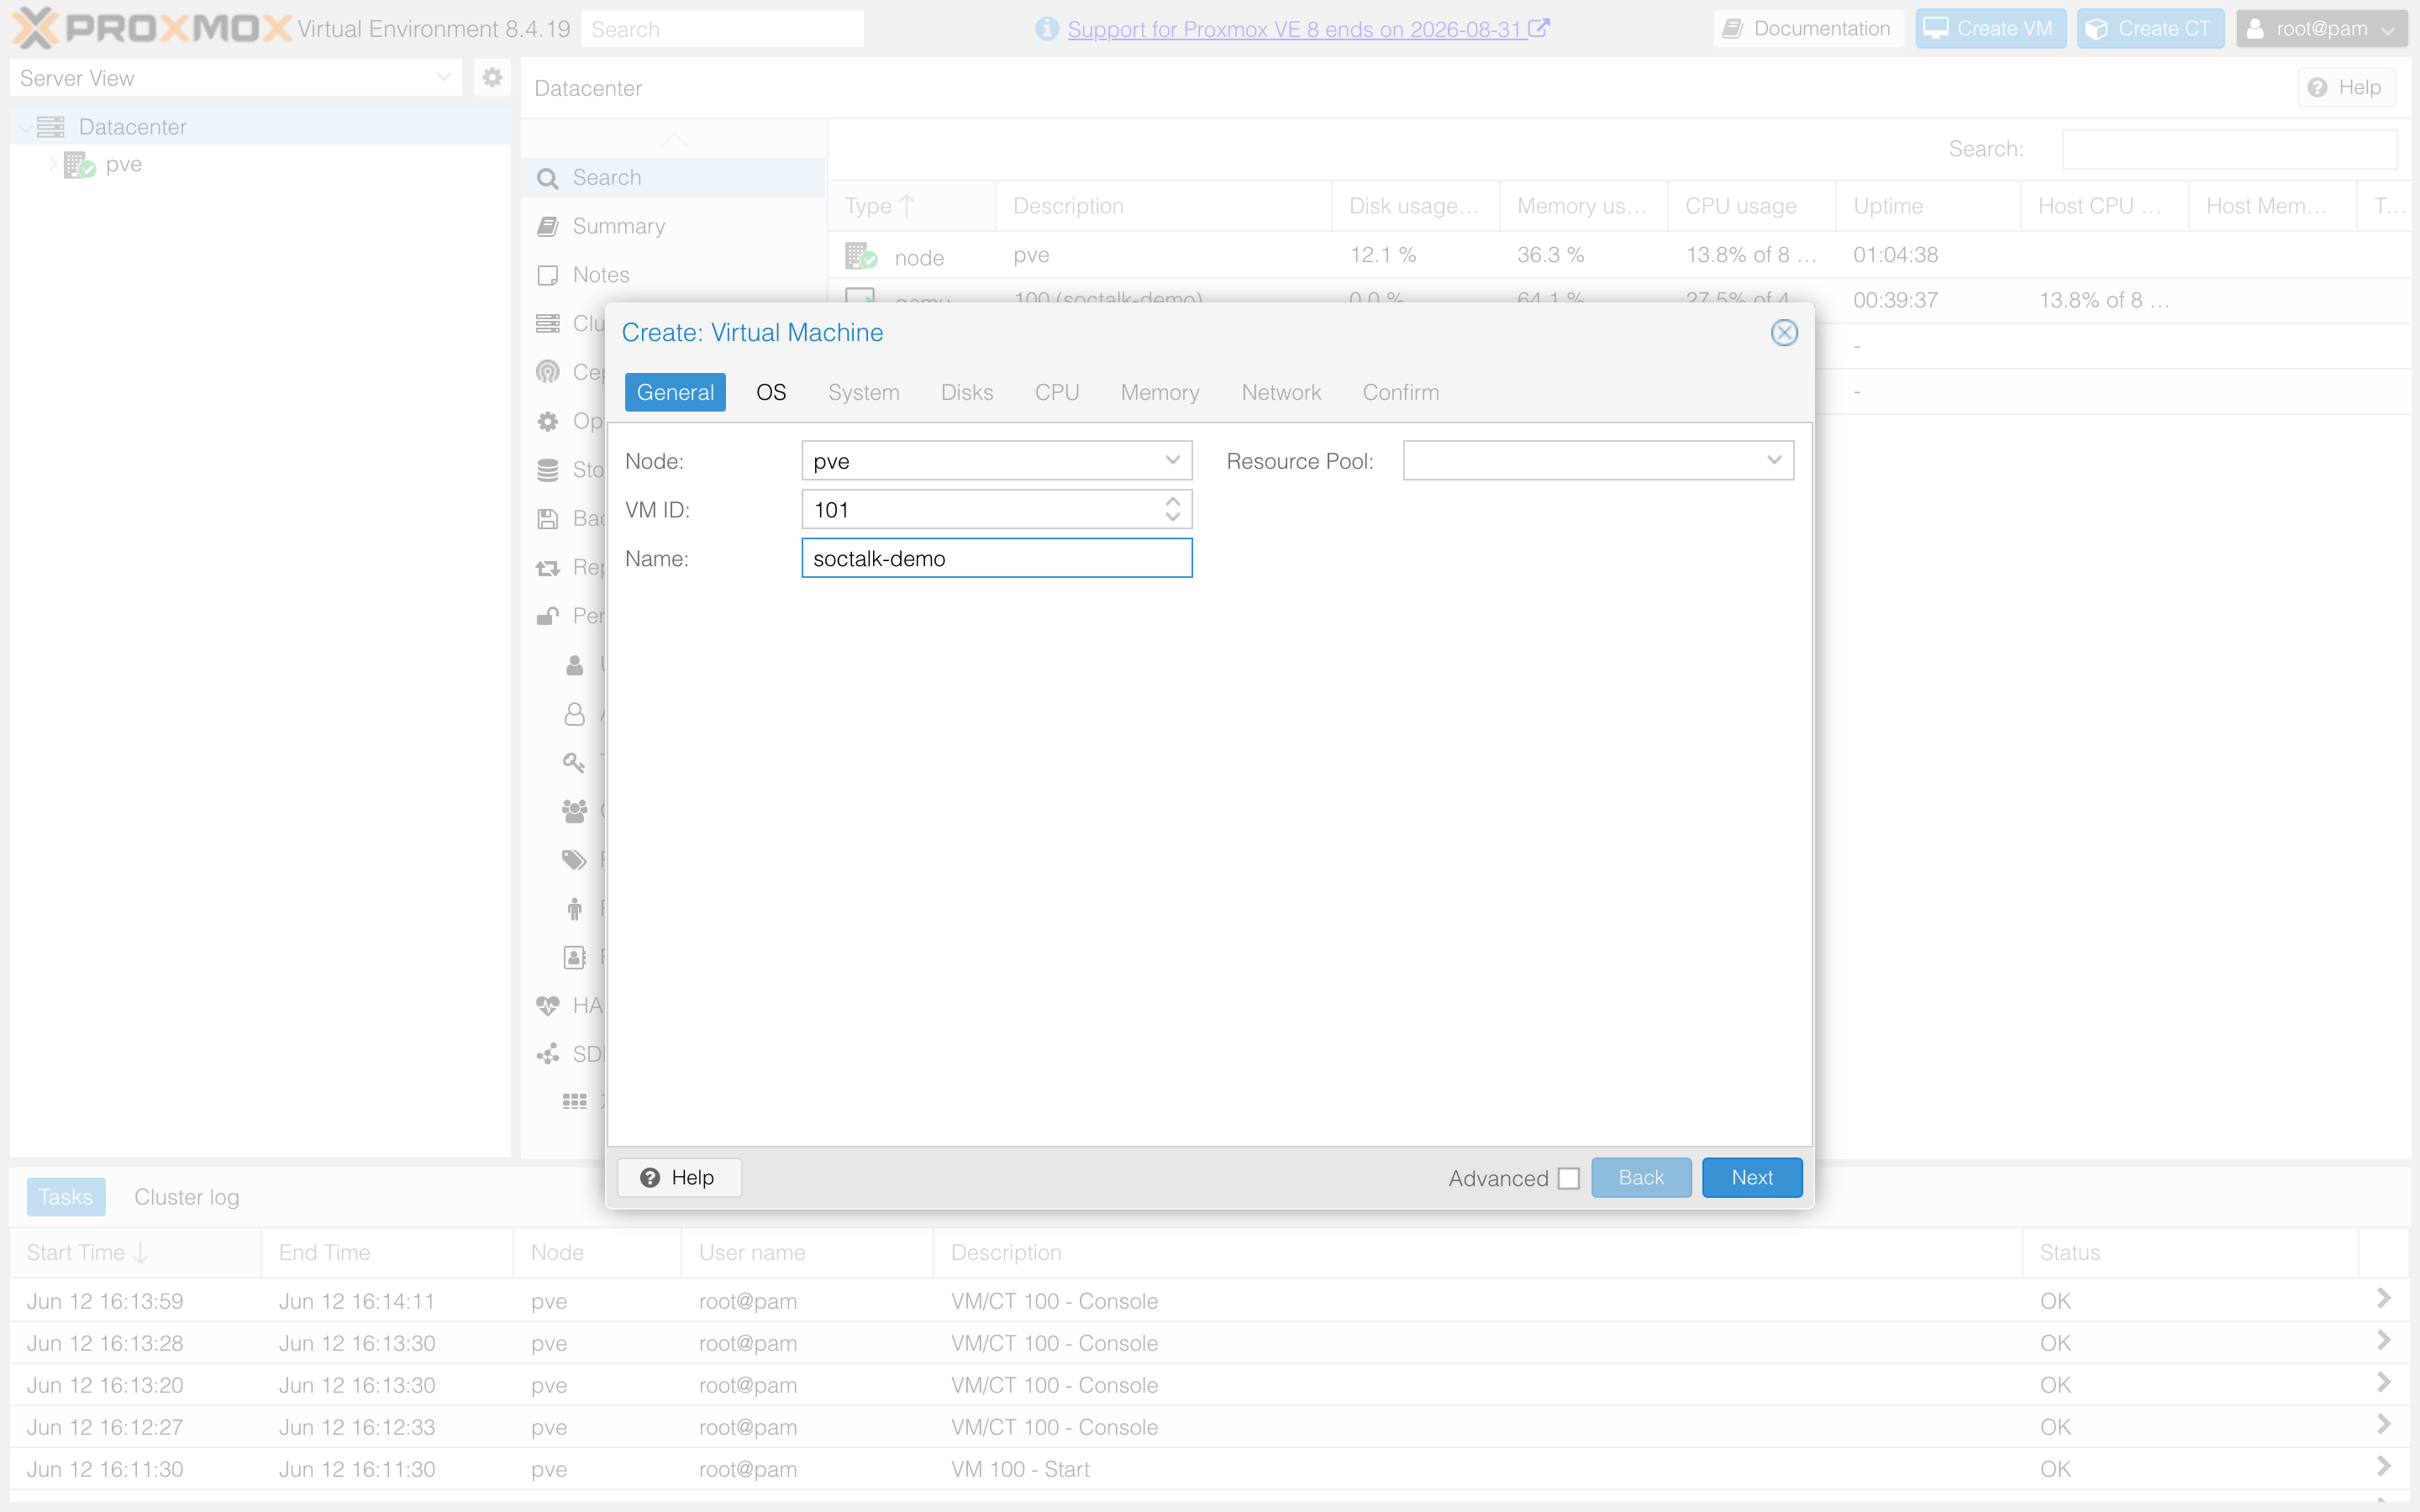Viewport: 2420px width, 1512px height.
Task: Click the Zones grid icon
Action: click(574, 1102)
